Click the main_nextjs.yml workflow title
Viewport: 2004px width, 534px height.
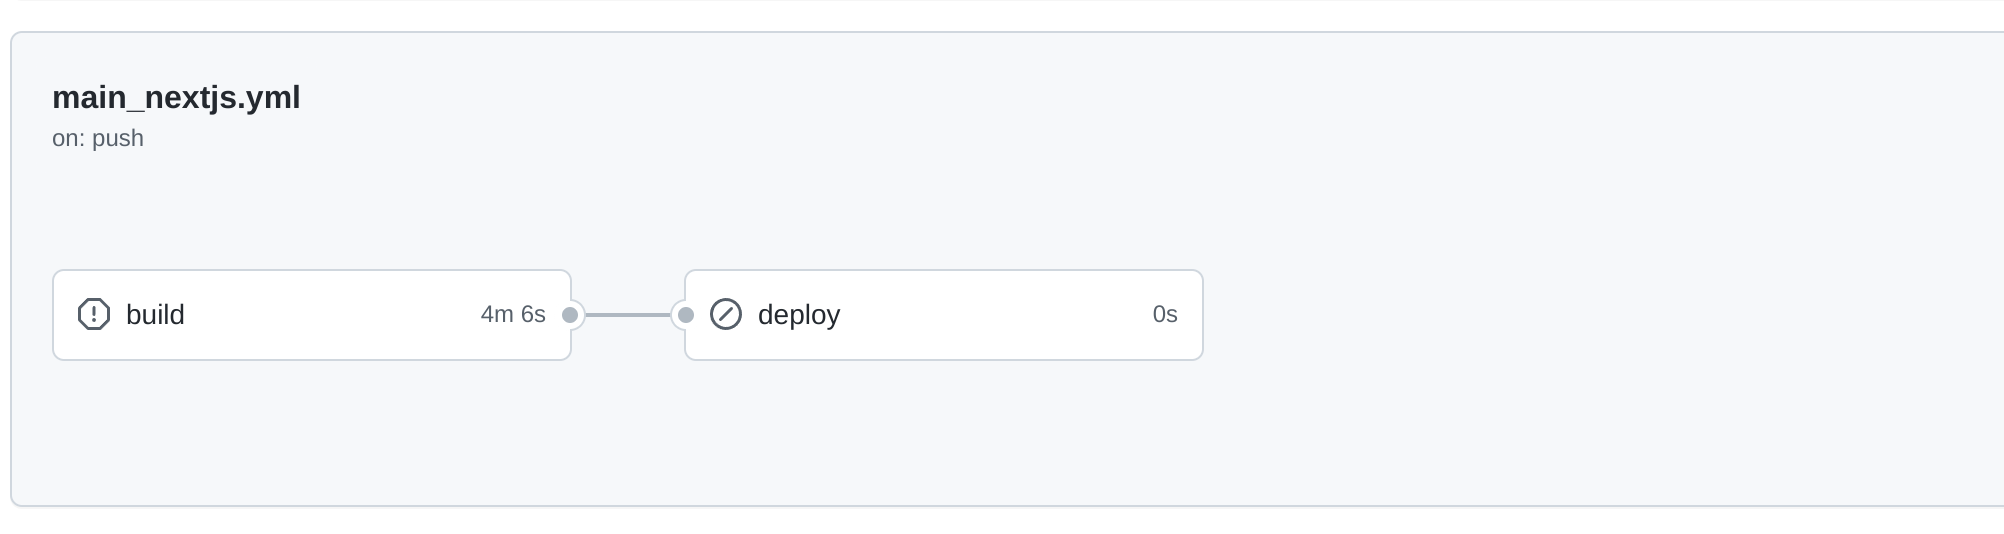(x=176, y=97)
